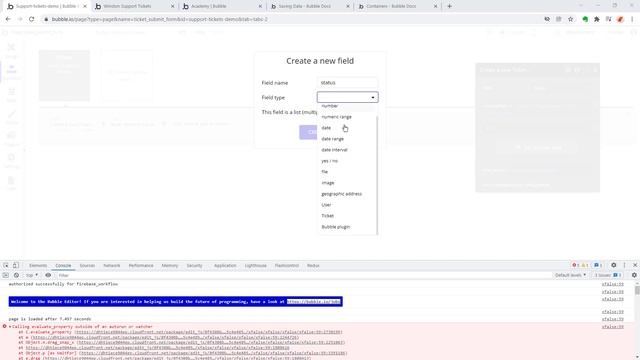Select 'date range' field type option

pyautogui.click(x=347, y=139)
